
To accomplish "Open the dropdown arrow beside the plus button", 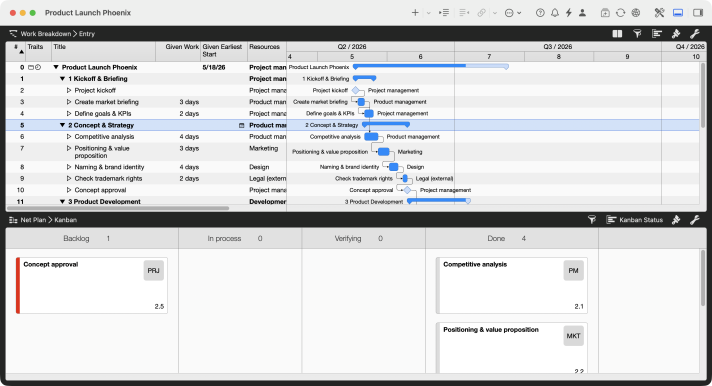I will [x=428, y=13].
